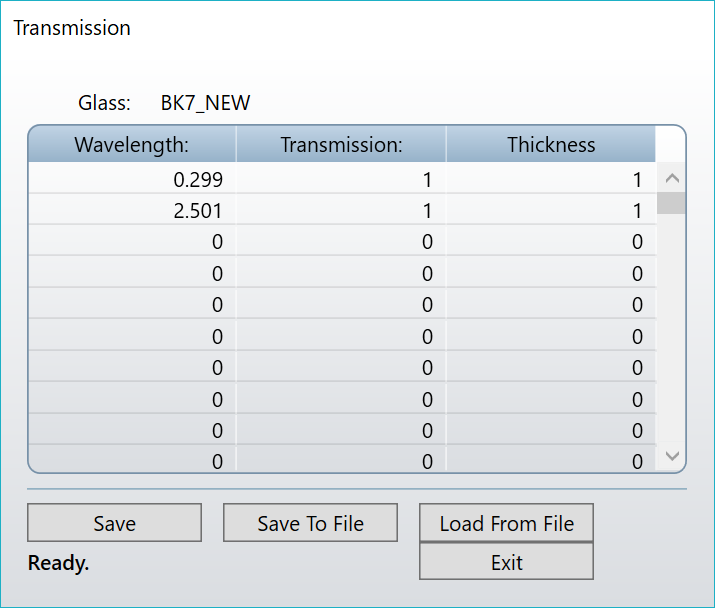Select transmission cell in first row
The height and width of the screenshot is (608, 715).
click(341, 179)
